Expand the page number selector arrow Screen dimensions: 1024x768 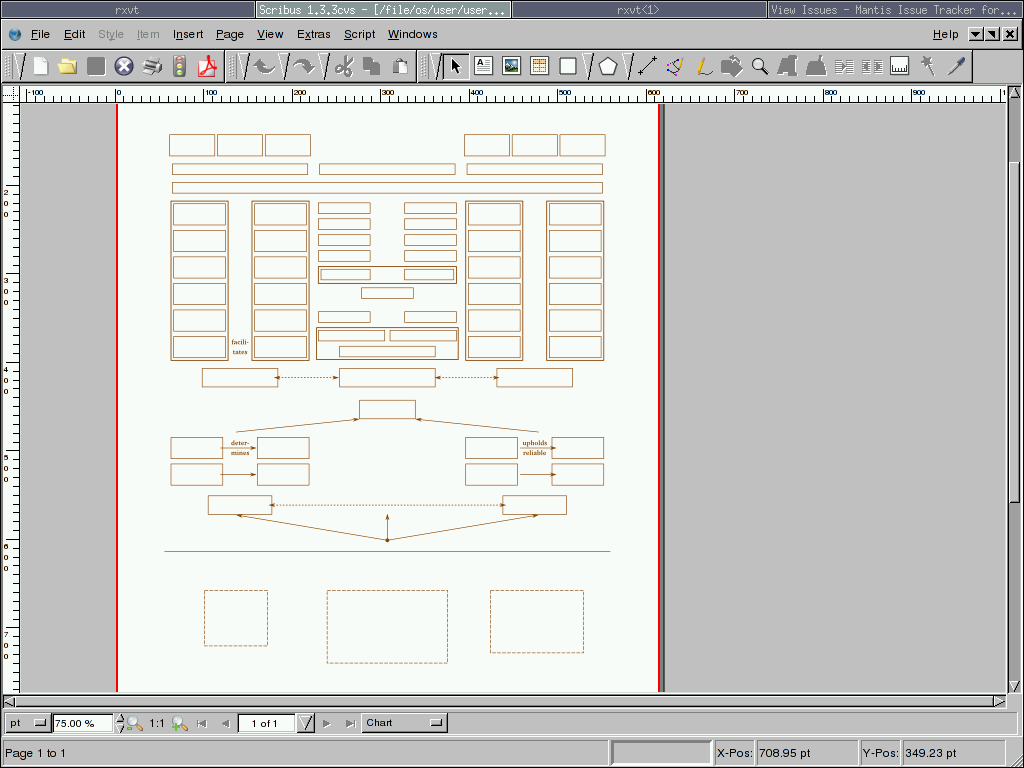tap(306, 723)
